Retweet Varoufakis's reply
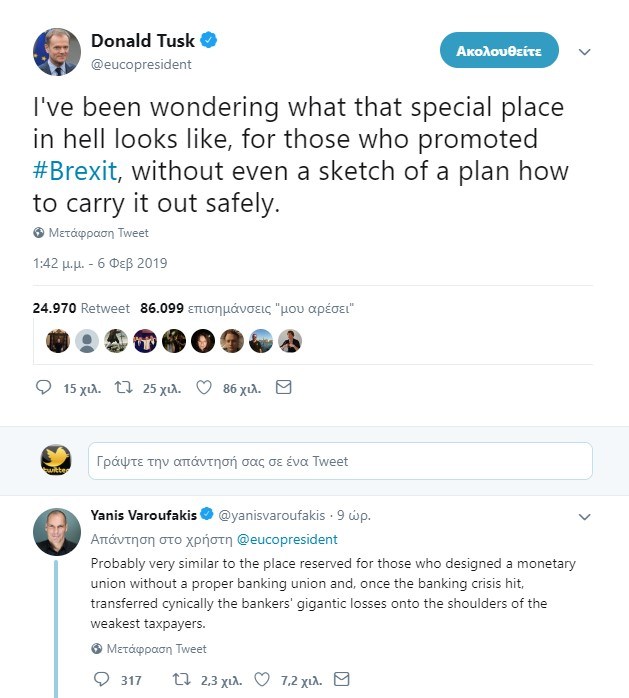Viewport: 629px width, 698px height. (181, 681)
